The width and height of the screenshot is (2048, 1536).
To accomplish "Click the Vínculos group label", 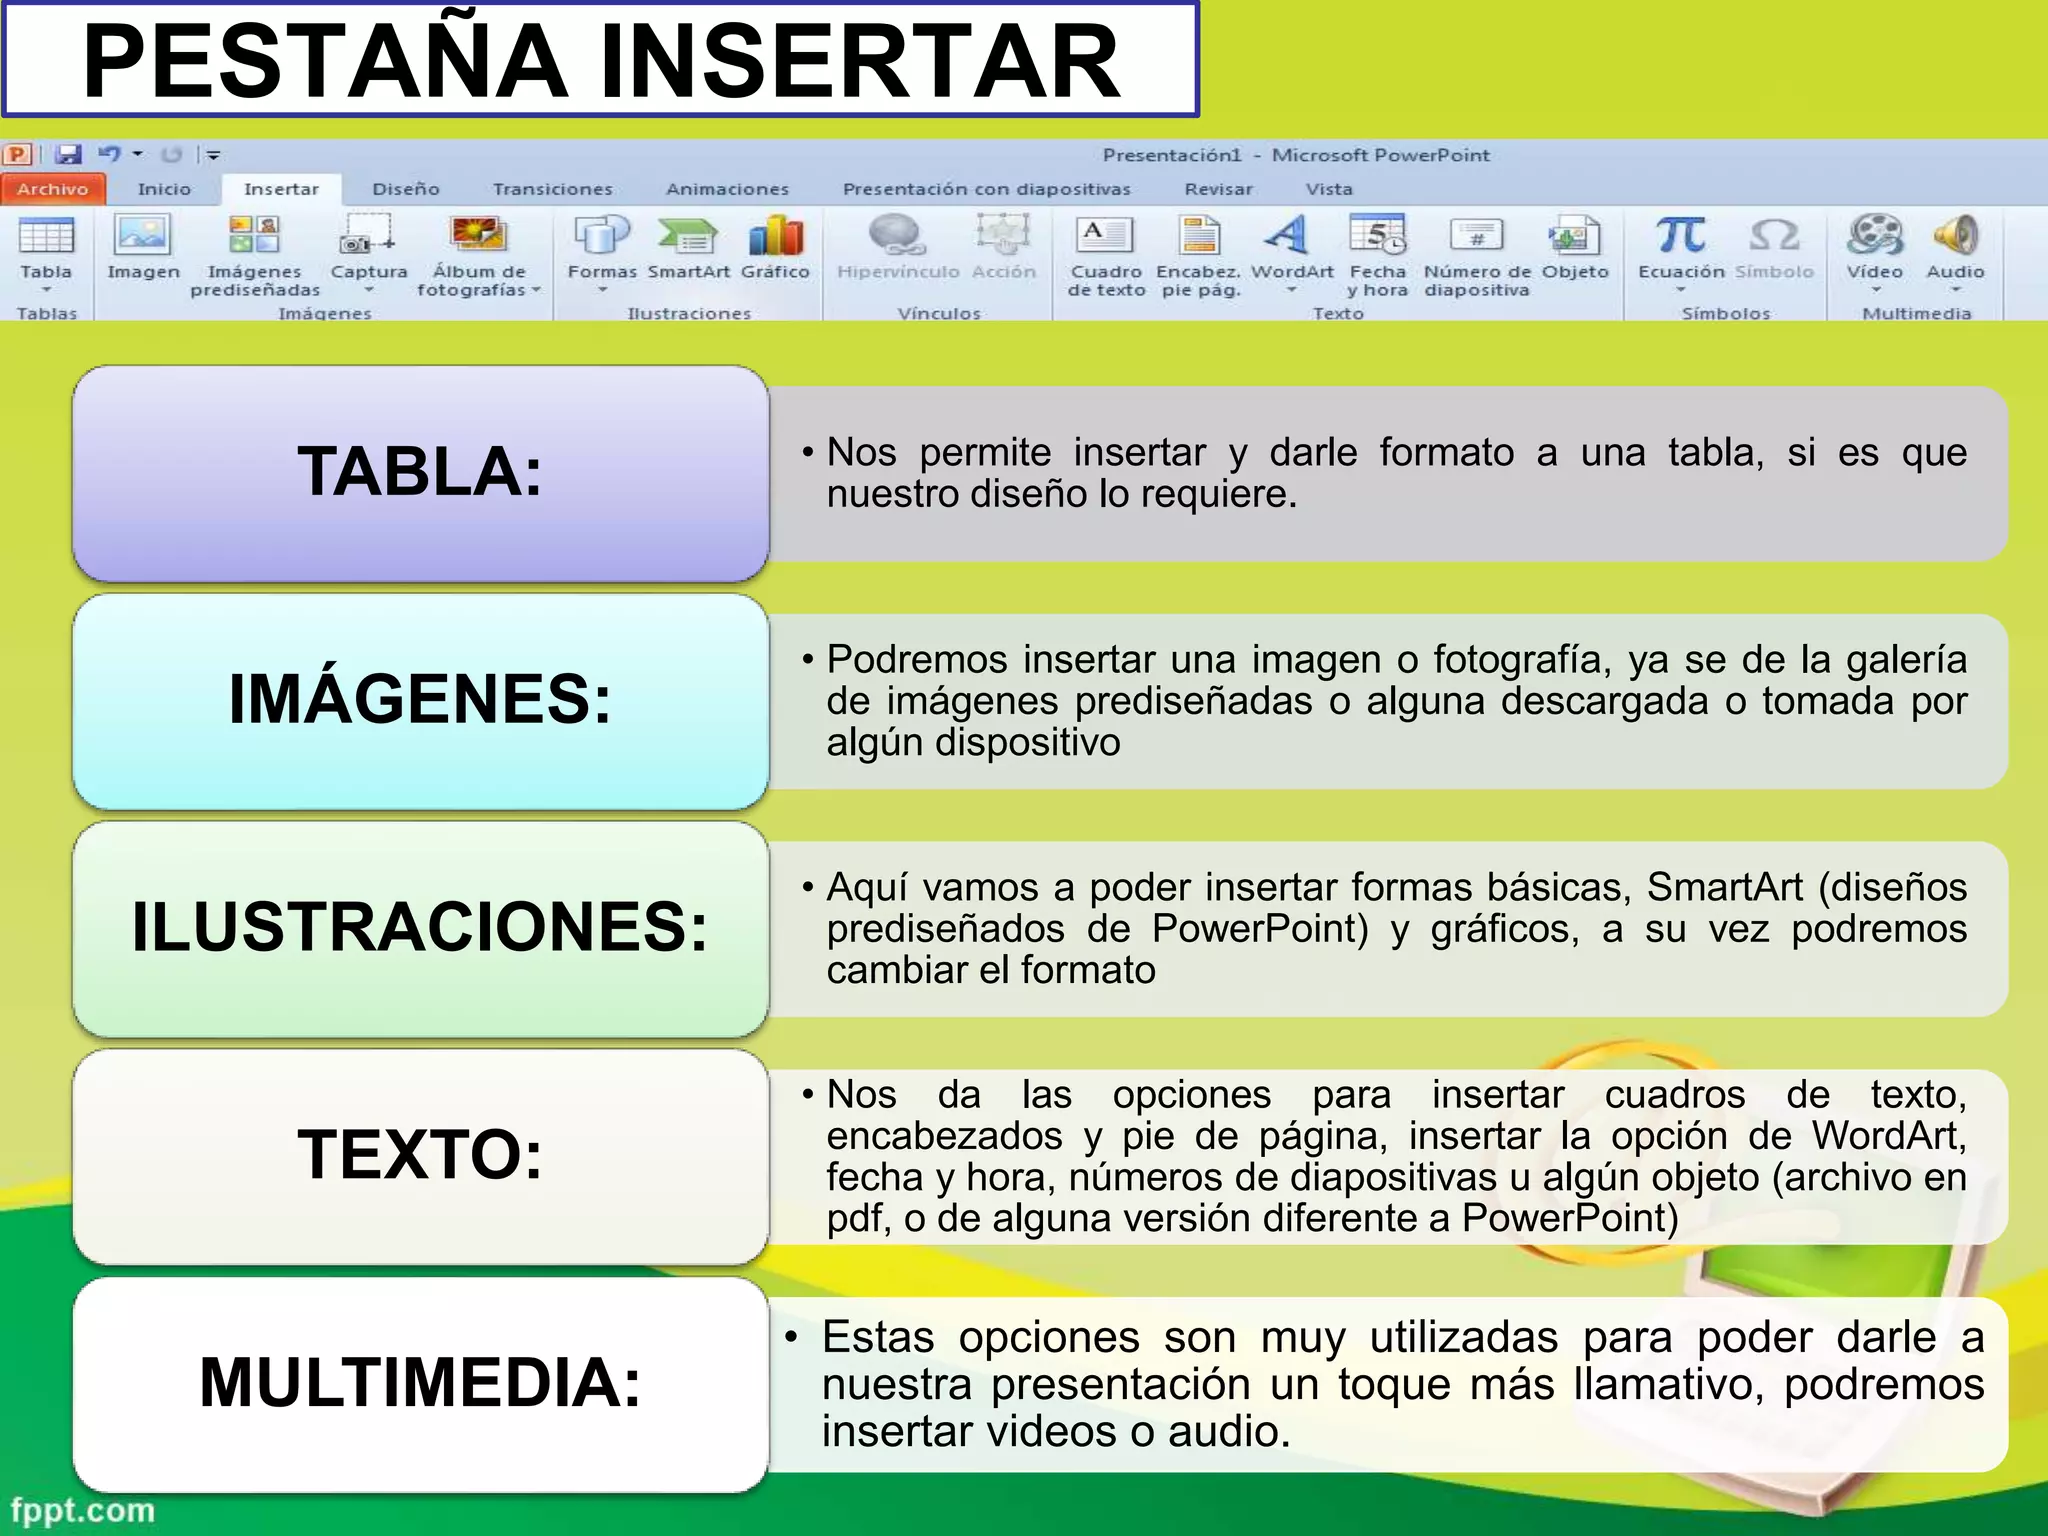I will click(x=939, y=313).
